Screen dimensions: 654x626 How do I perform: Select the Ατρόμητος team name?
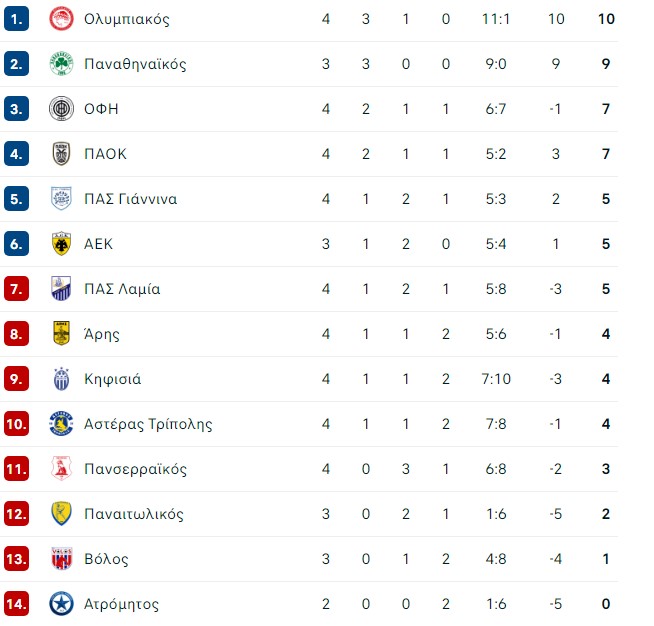122,604
